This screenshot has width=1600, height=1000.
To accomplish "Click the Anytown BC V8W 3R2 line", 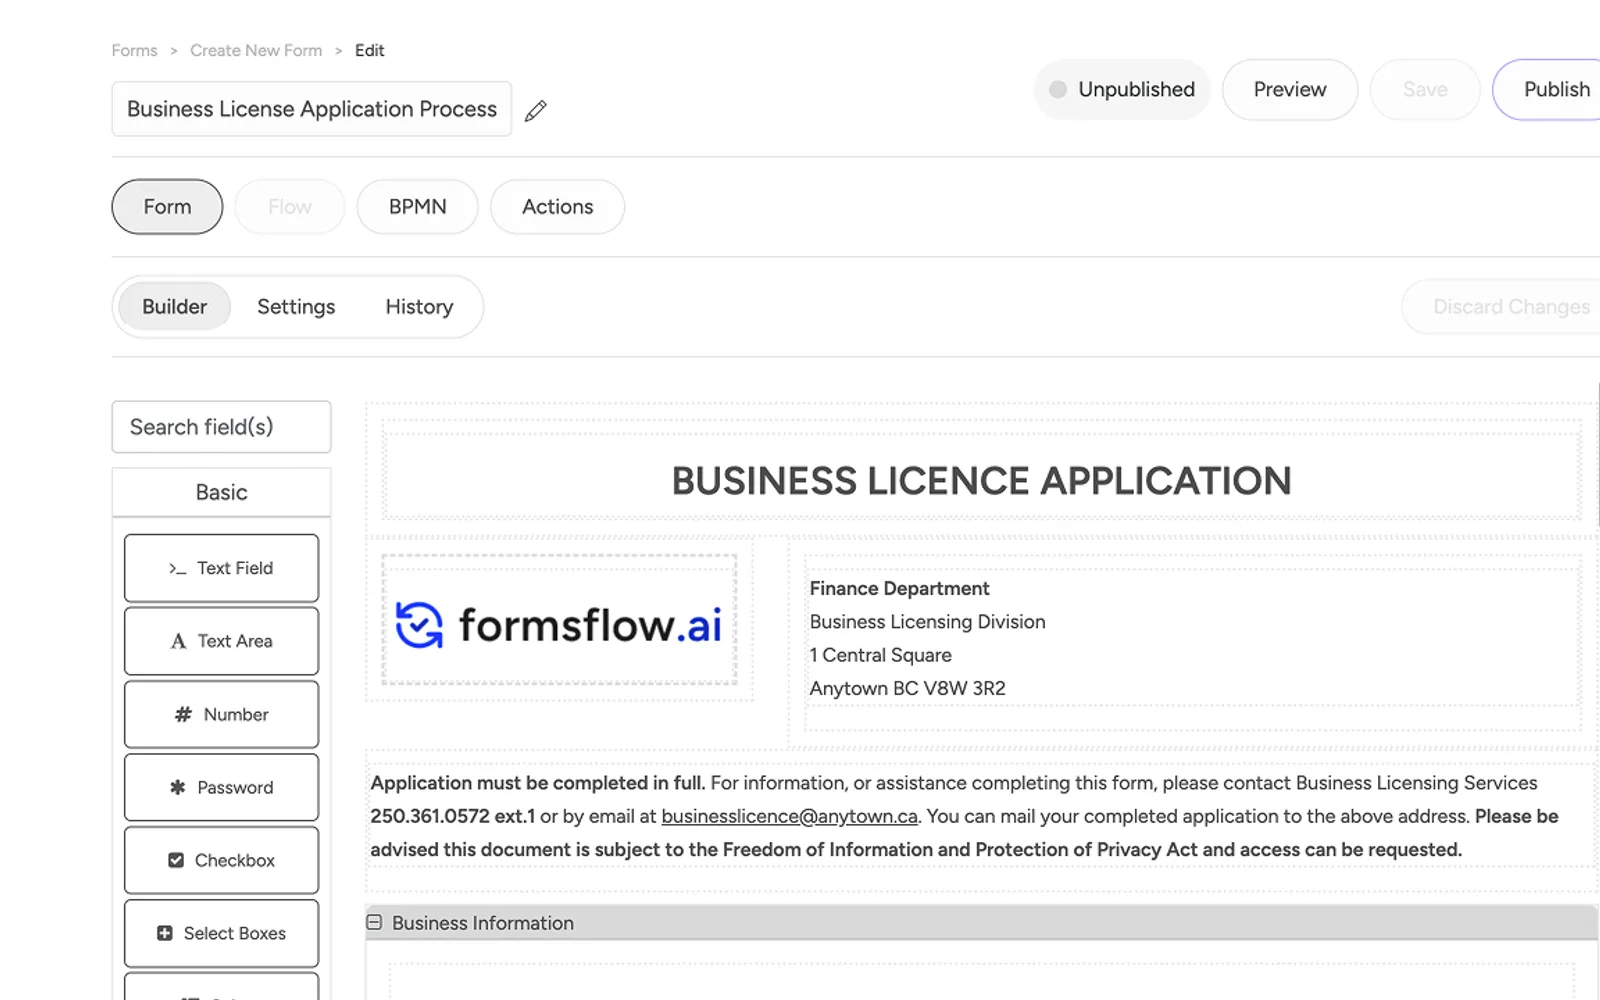I will coord(907,688).
